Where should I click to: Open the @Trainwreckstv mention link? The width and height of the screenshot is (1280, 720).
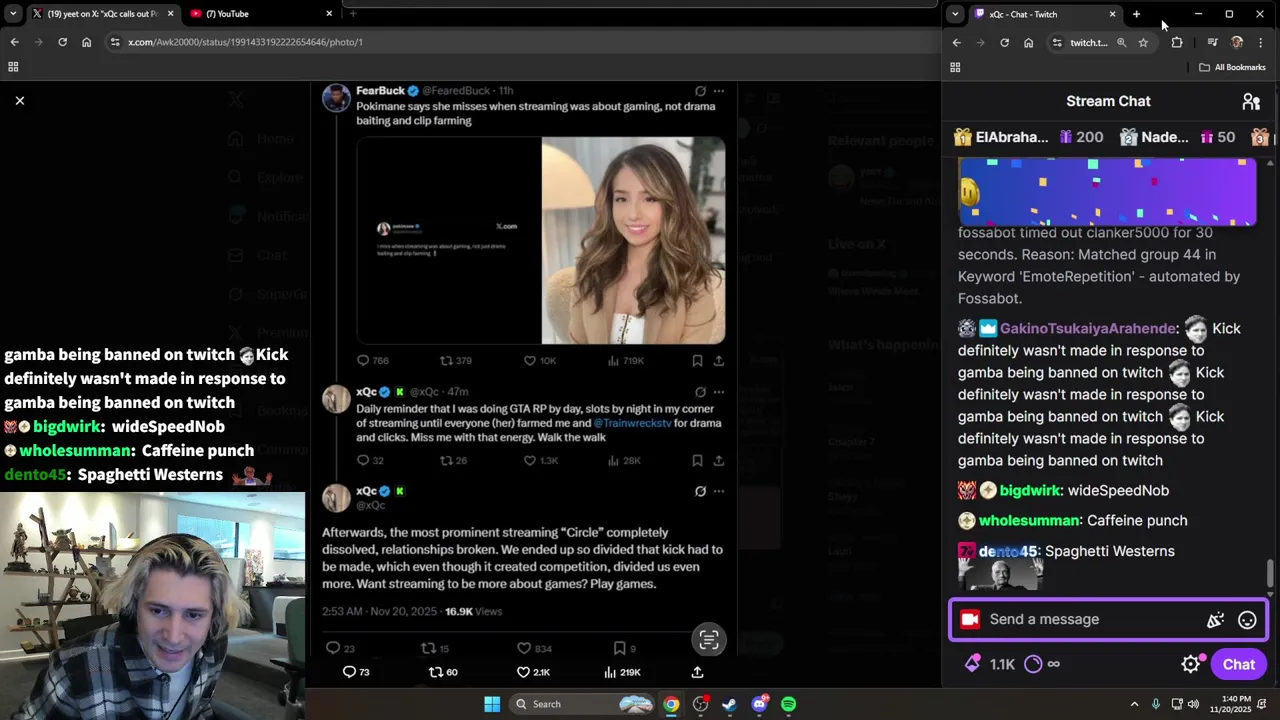(632, 423)
